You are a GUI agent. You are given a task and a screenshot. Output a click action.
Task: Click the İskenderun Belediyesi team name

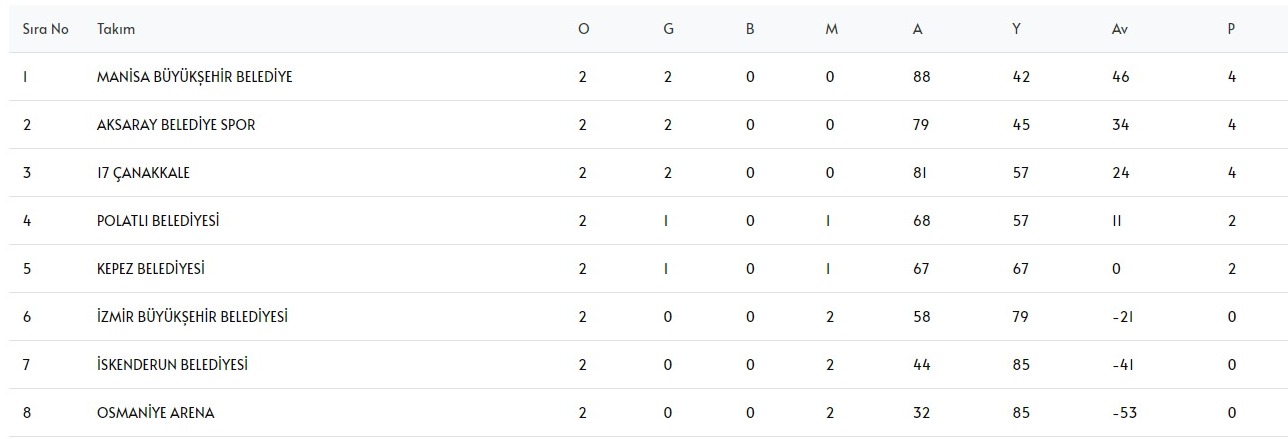point(172,365)
